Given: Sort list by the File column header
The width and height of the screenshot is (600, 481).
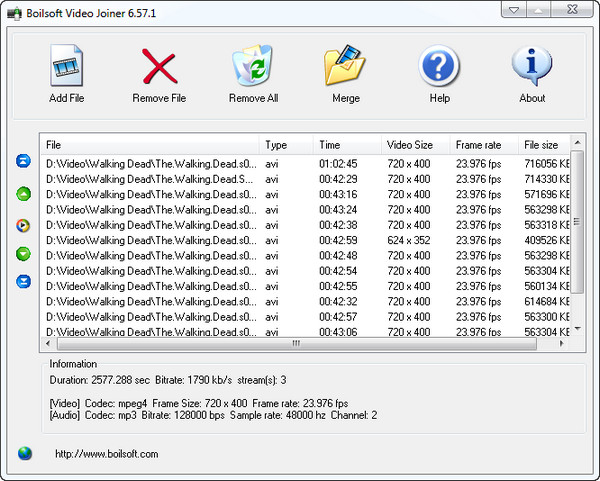Looking at the screenshot, I should point(150,145).
